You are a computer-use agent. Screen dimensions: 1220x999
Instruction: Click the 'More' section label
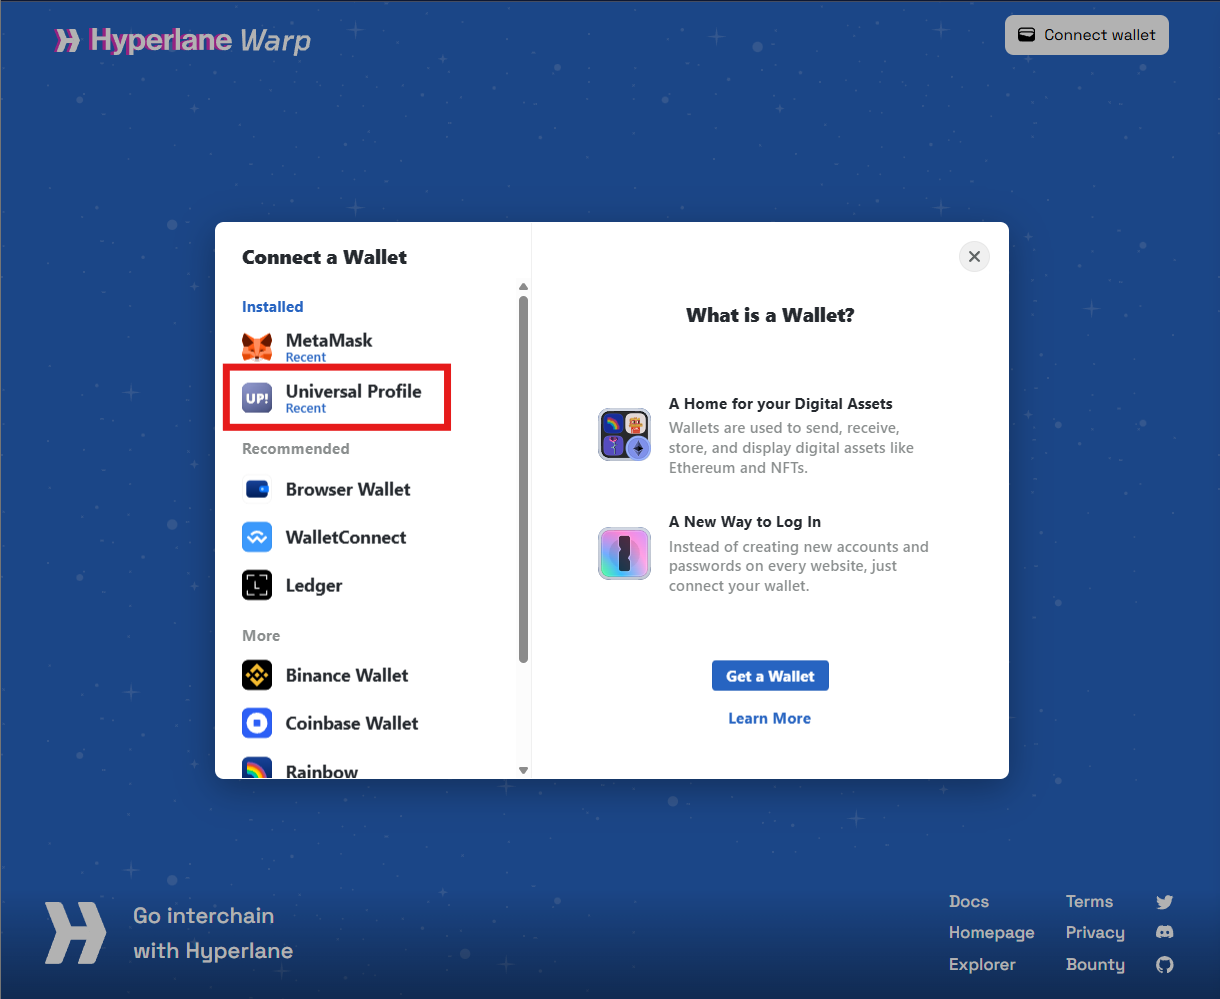pyautogui.click(x=261, y=636)
